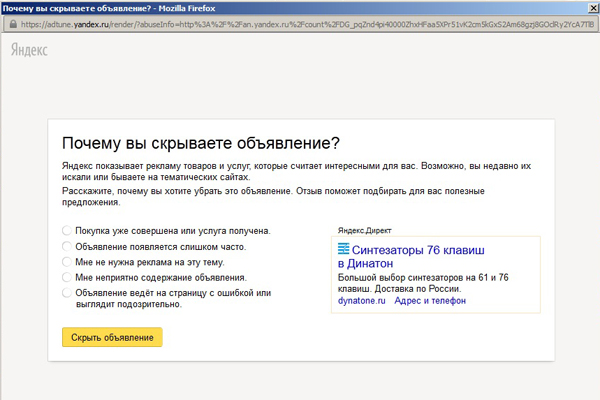The width and height of the screenshot is (600, 400).
Task: Click the 'Почему вы скрываете объявление?' heading
Action: click(201, 143)
